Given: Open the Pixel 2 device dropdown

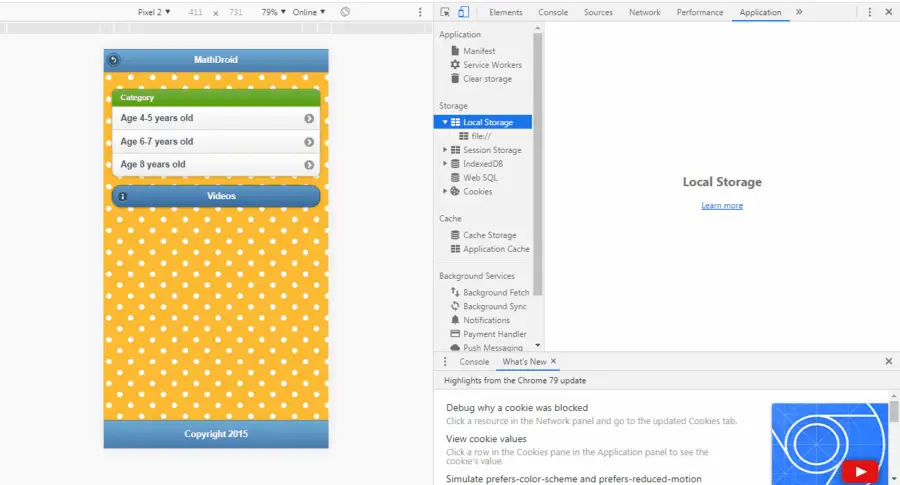Looking at the screenshot, I should coord(154,12).
